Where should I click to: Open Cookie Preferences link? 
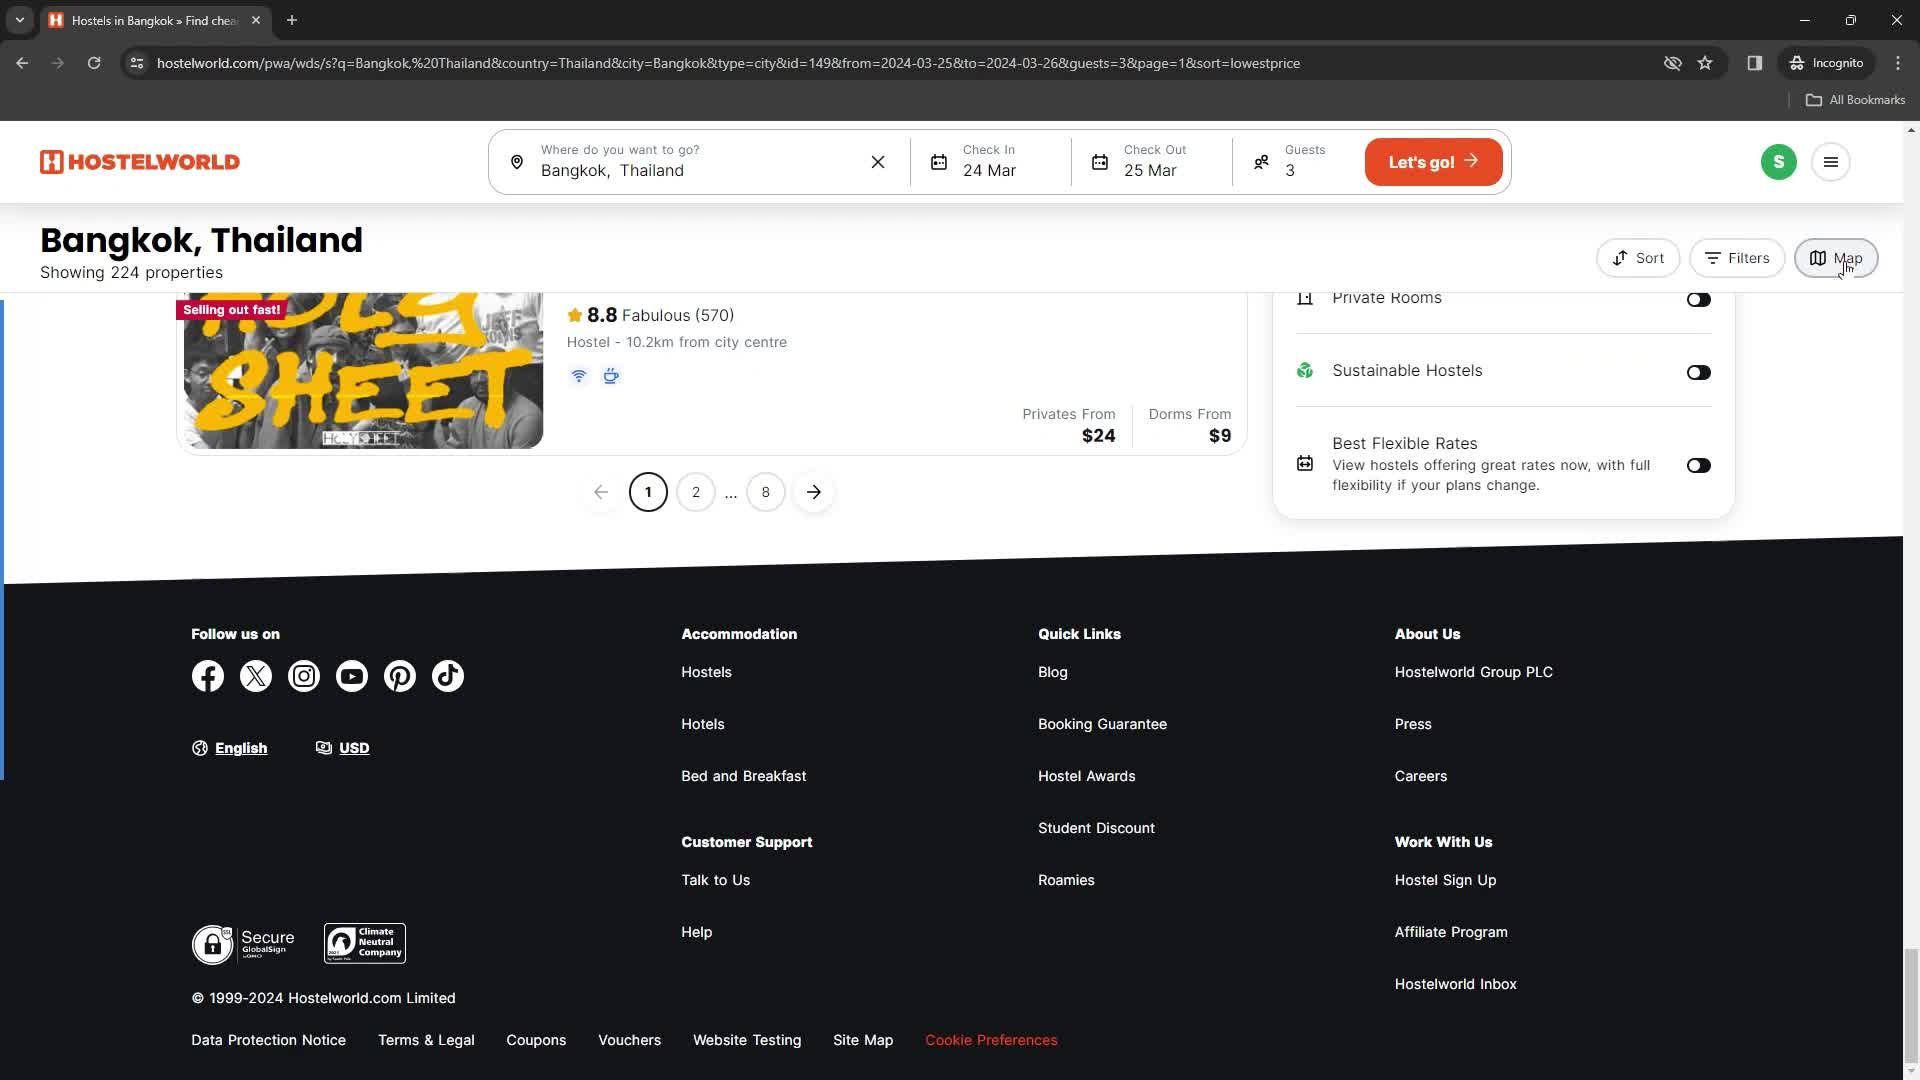pos(991,1041)
